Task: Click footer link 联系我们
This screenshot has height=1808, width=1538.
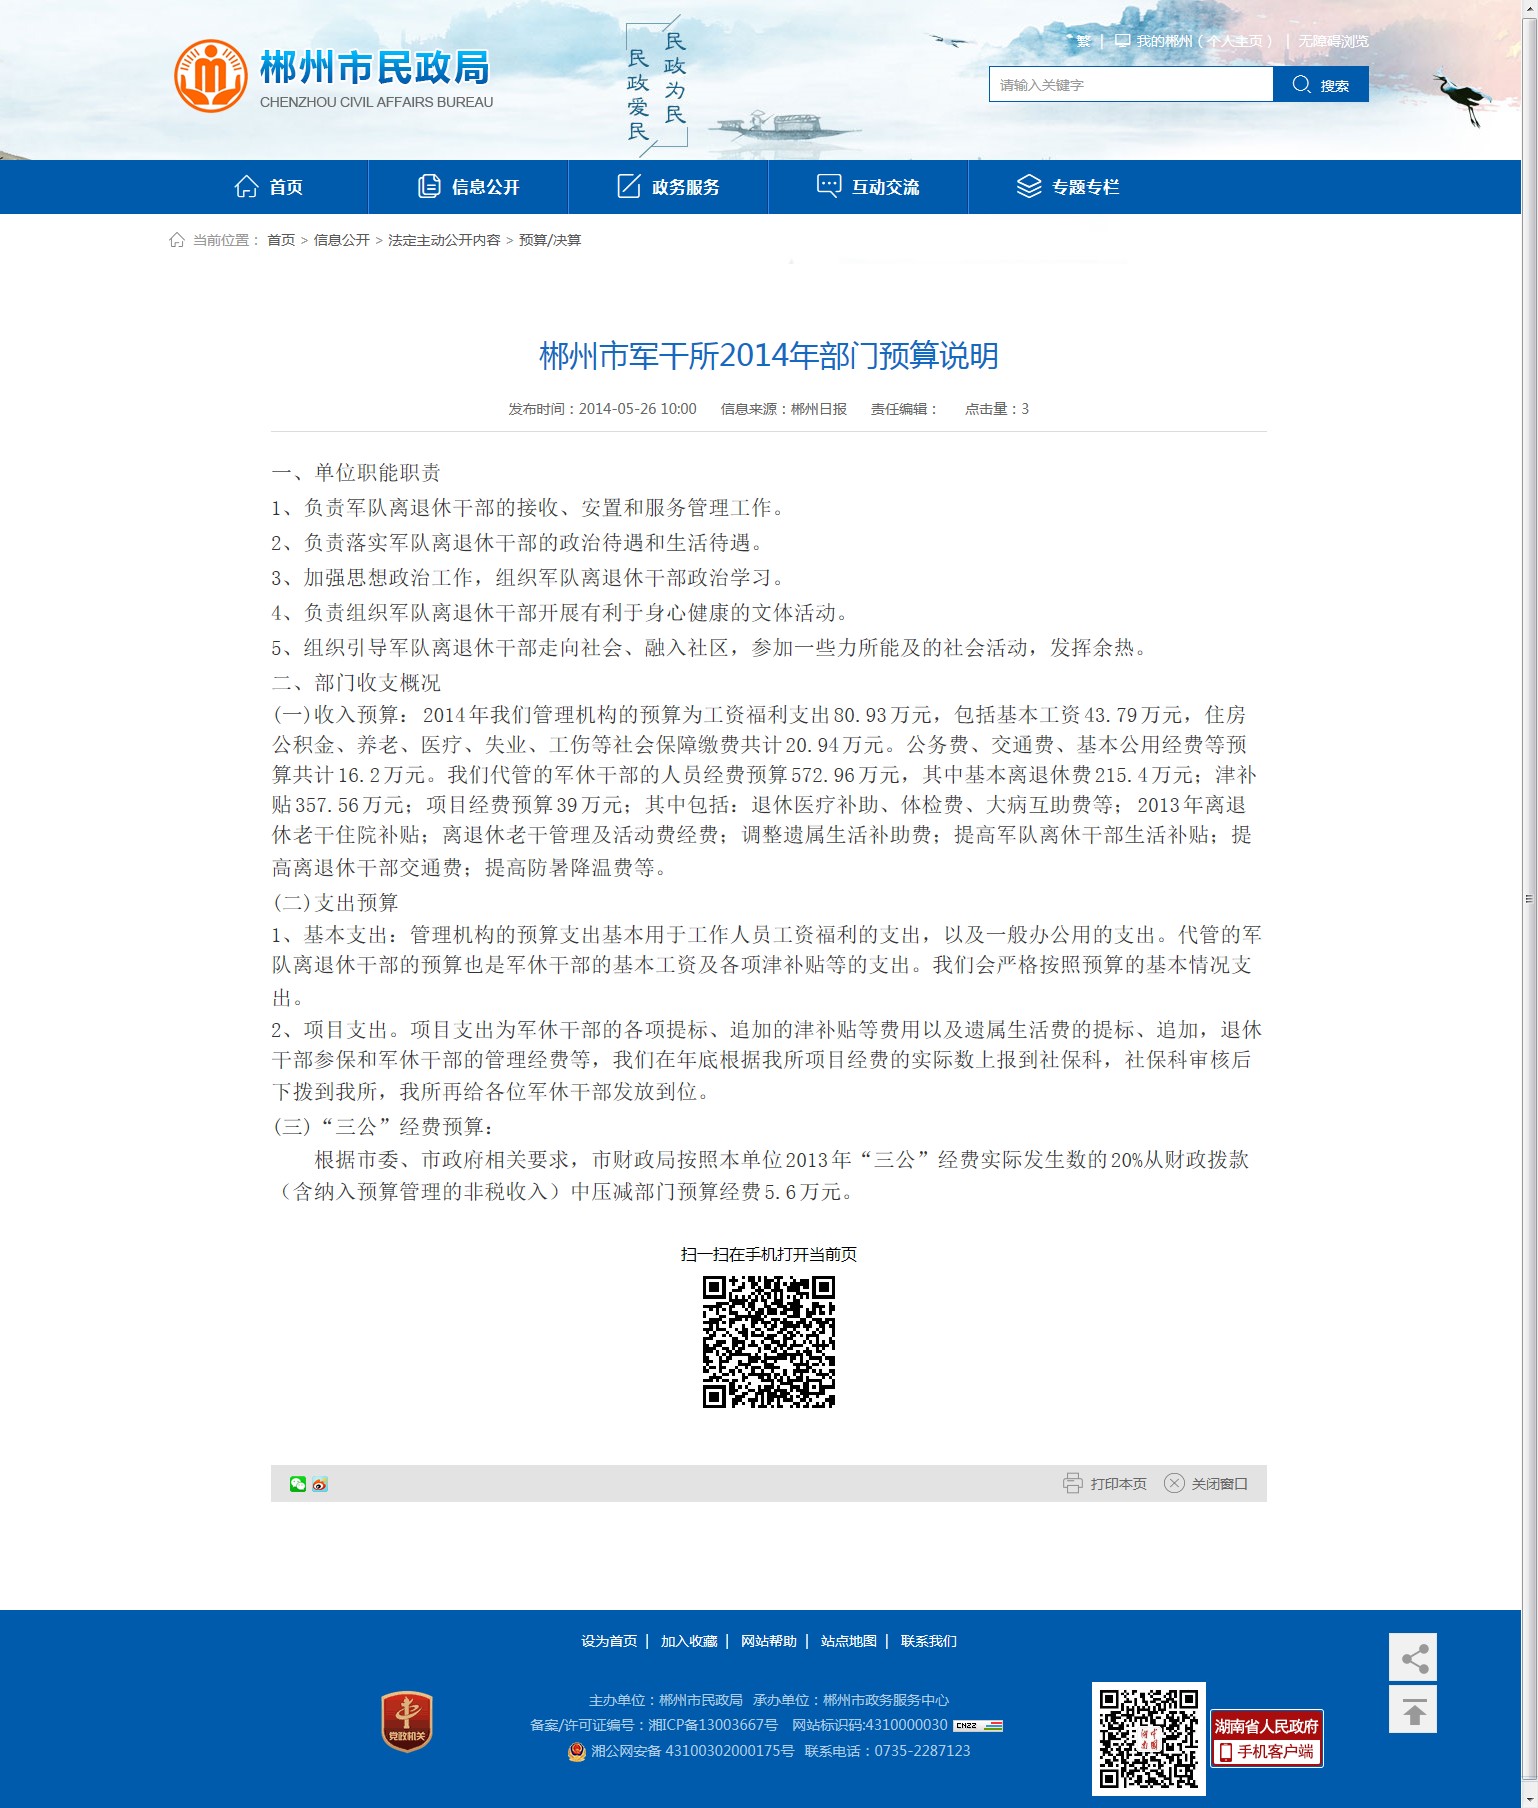Action: coord(929,1641)
